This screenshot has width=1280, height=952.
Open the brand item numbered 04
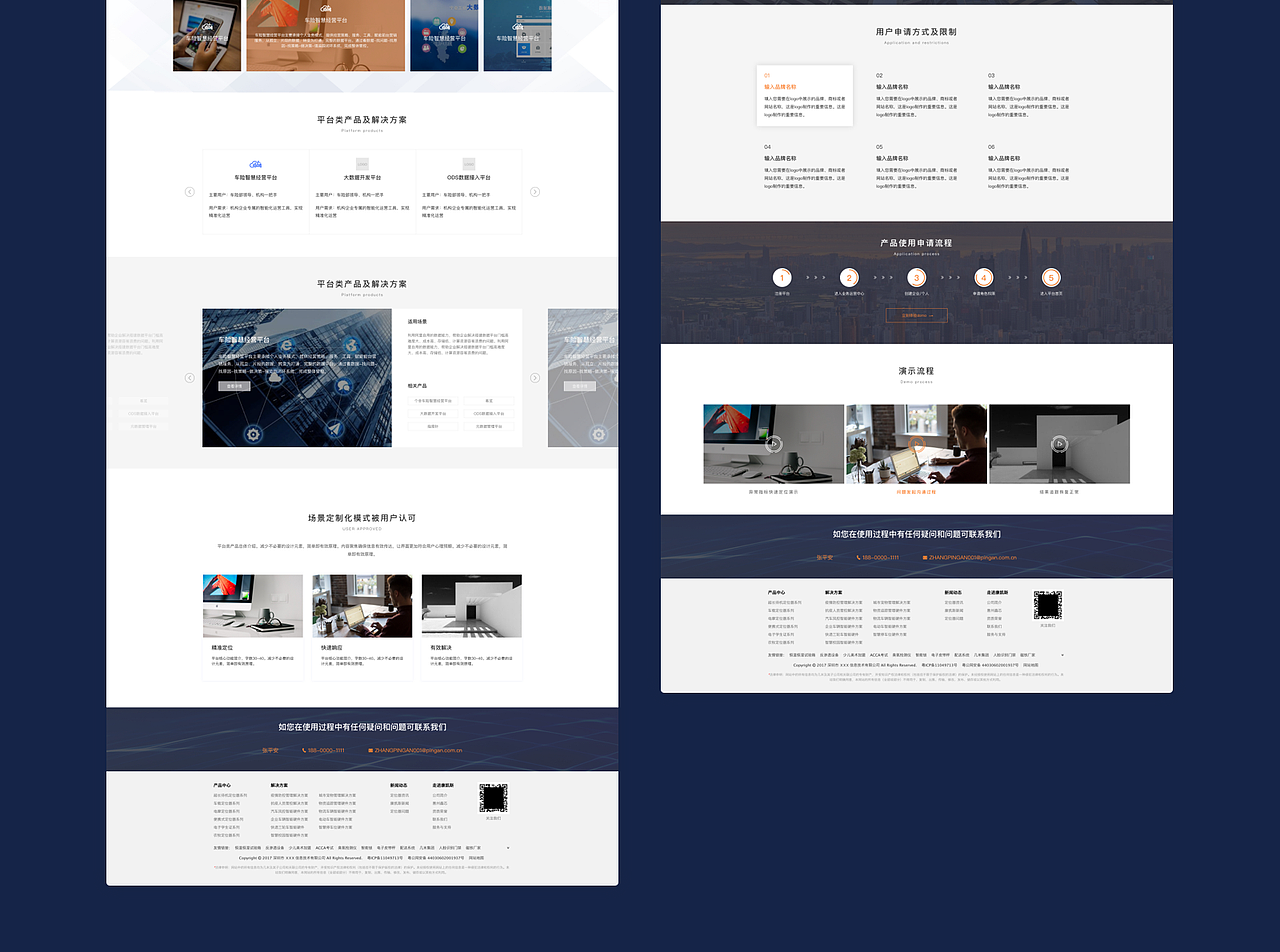(x=805, y=166)
